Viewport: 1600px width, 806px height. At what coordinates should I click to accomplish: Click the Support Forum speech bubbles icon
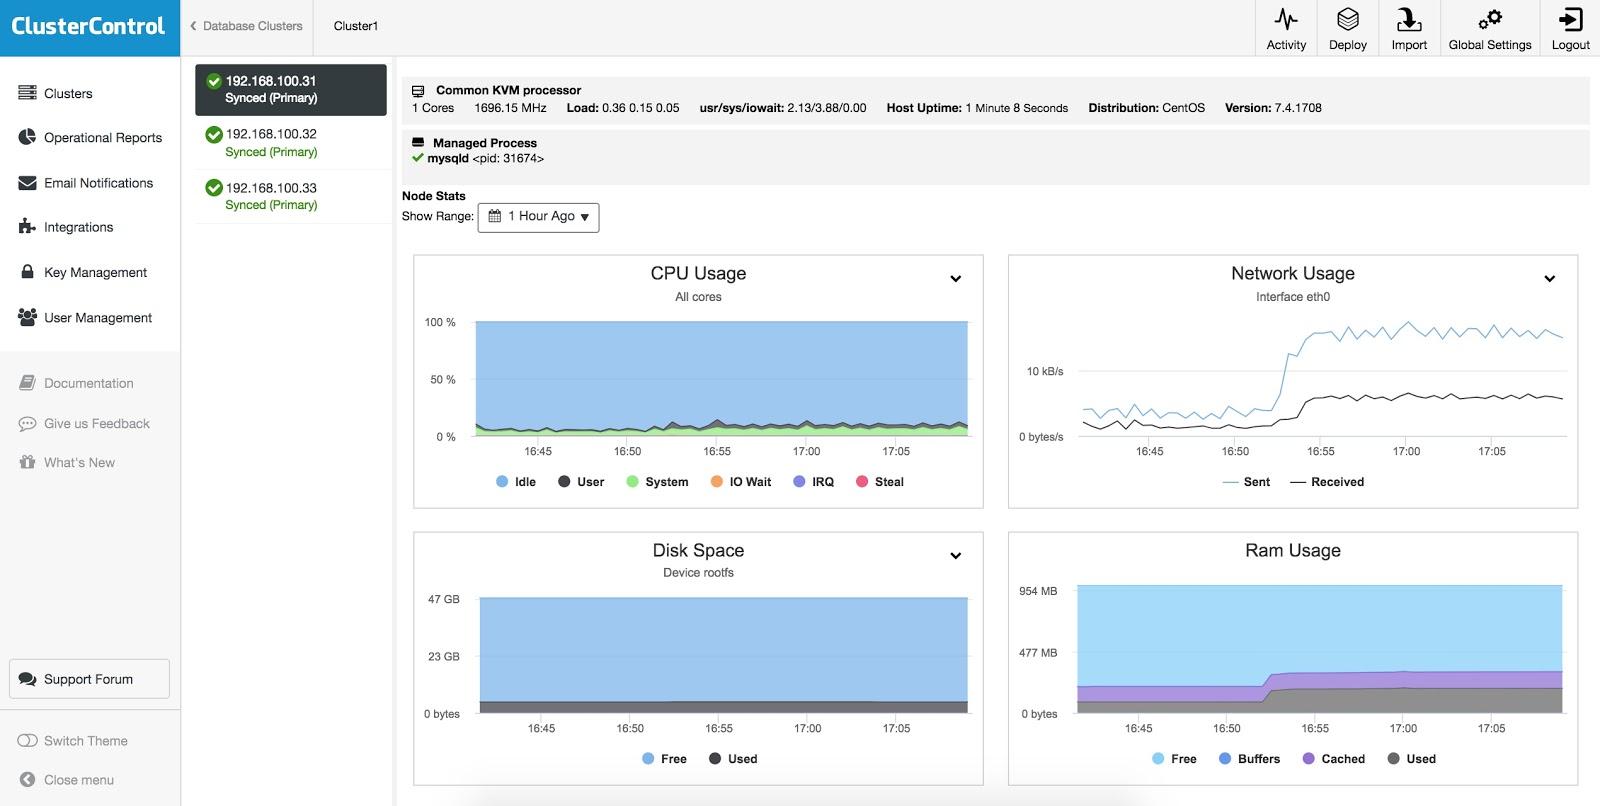pos(27,679)
